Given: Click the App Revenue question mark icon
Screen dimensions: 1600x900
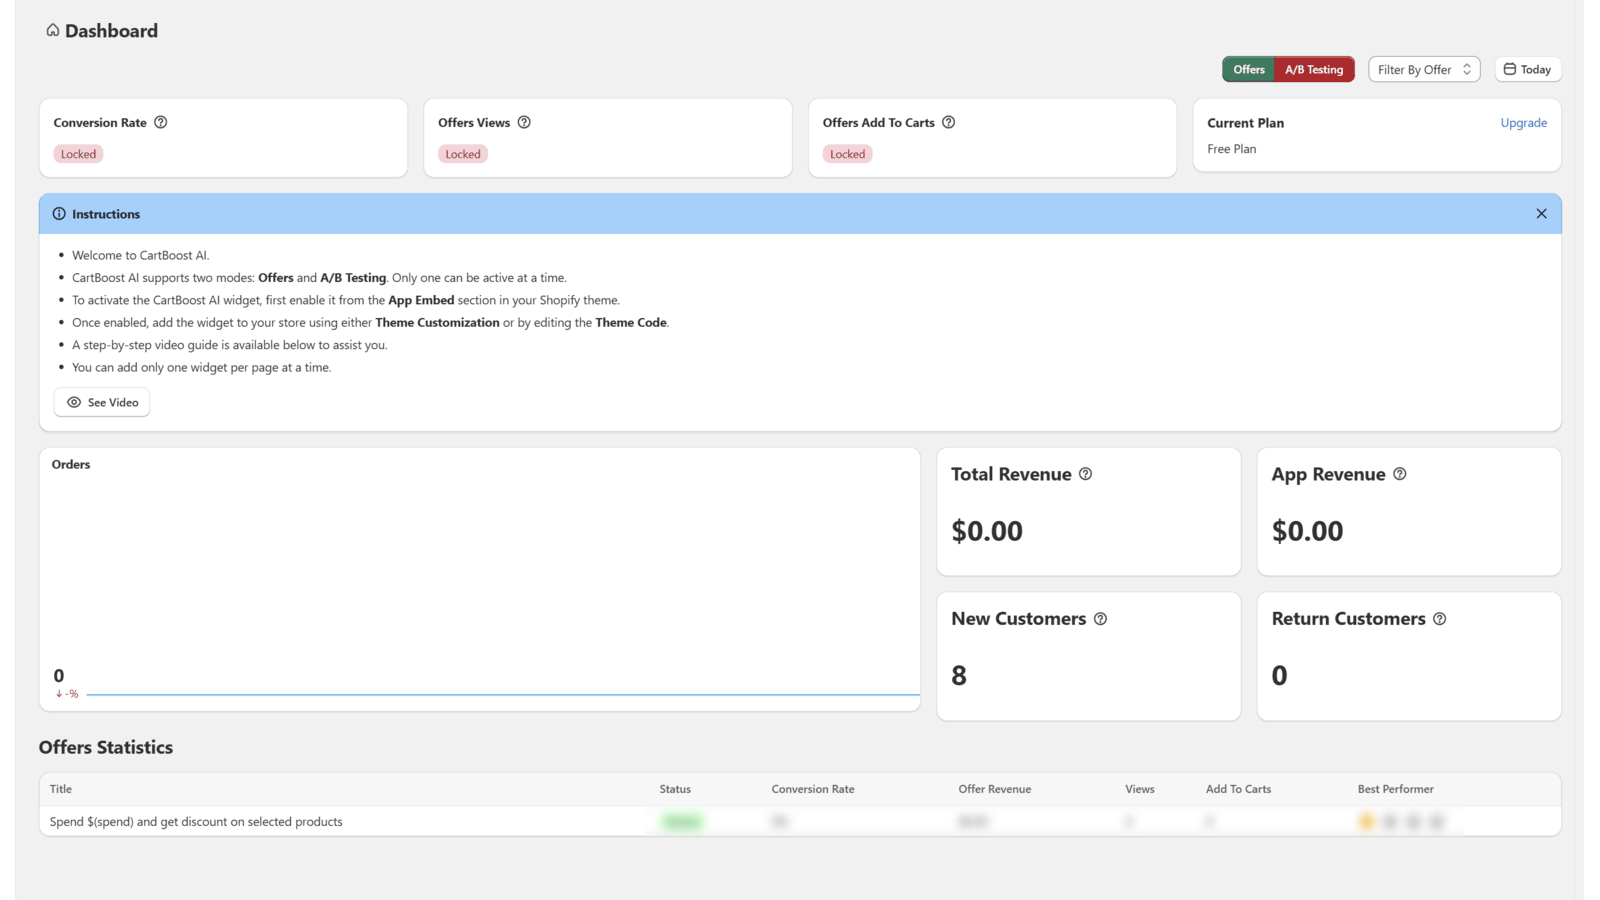Looking at the screenshot, I should (x=1399, y=474).
